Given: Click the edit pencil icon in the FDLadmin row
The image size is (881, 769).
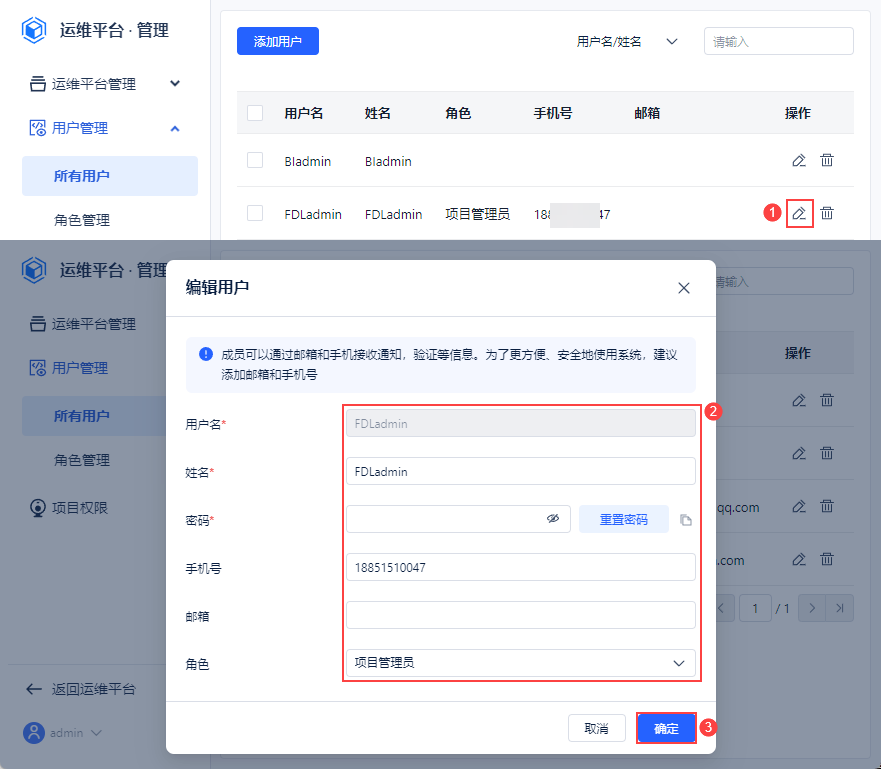Looking at the screenshot, I should [x=799, y=213].
